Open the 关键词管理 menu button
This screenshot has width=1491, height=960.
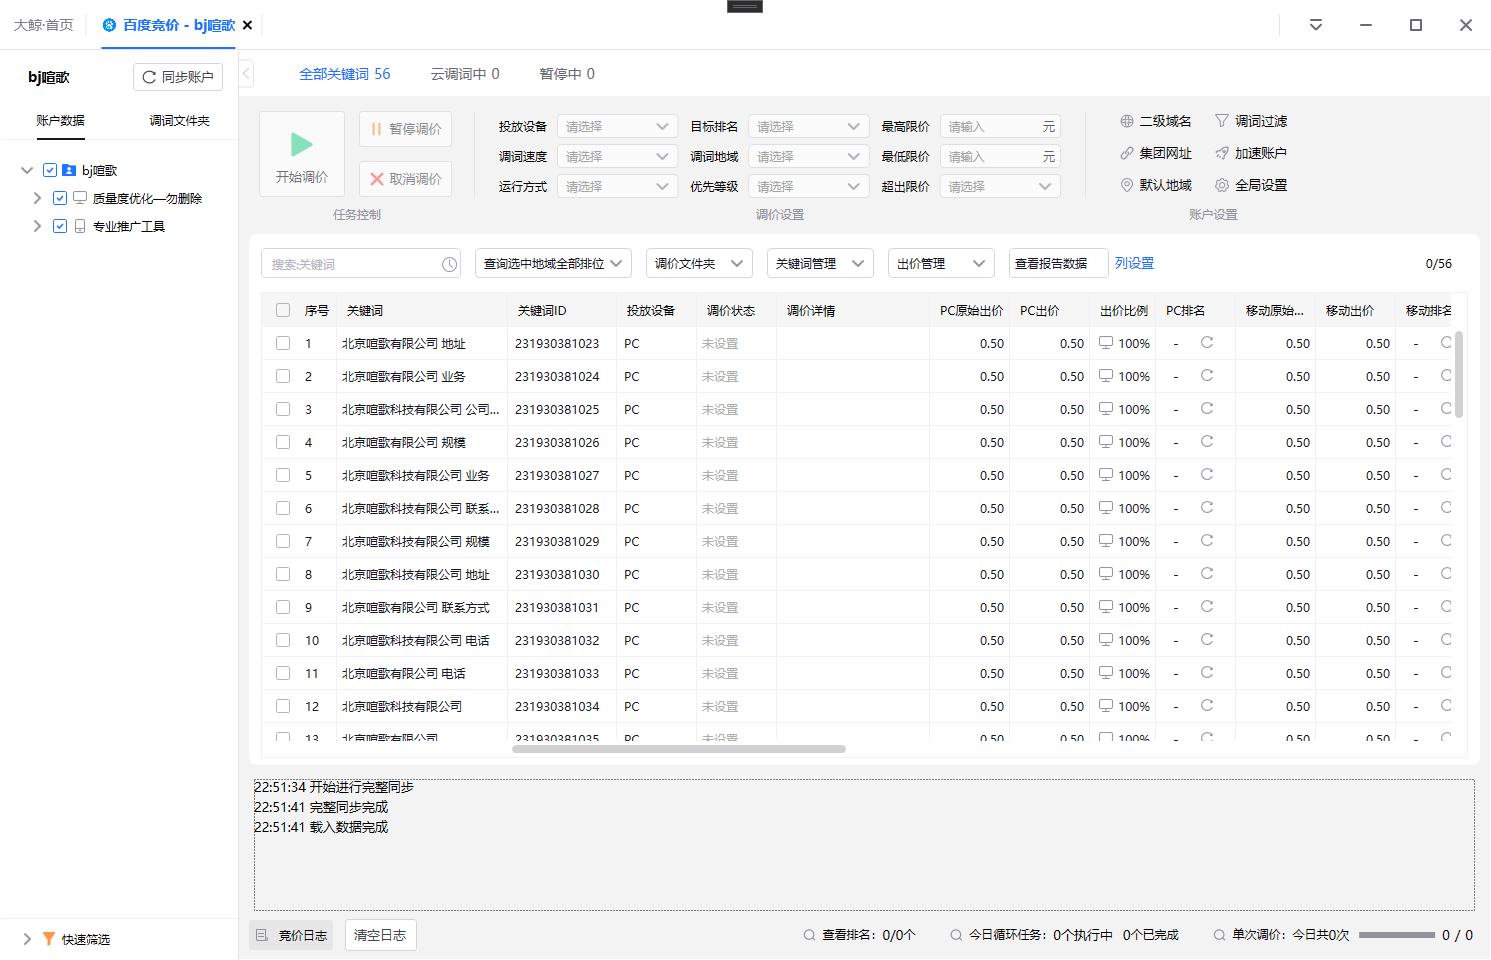click(820, 263)
